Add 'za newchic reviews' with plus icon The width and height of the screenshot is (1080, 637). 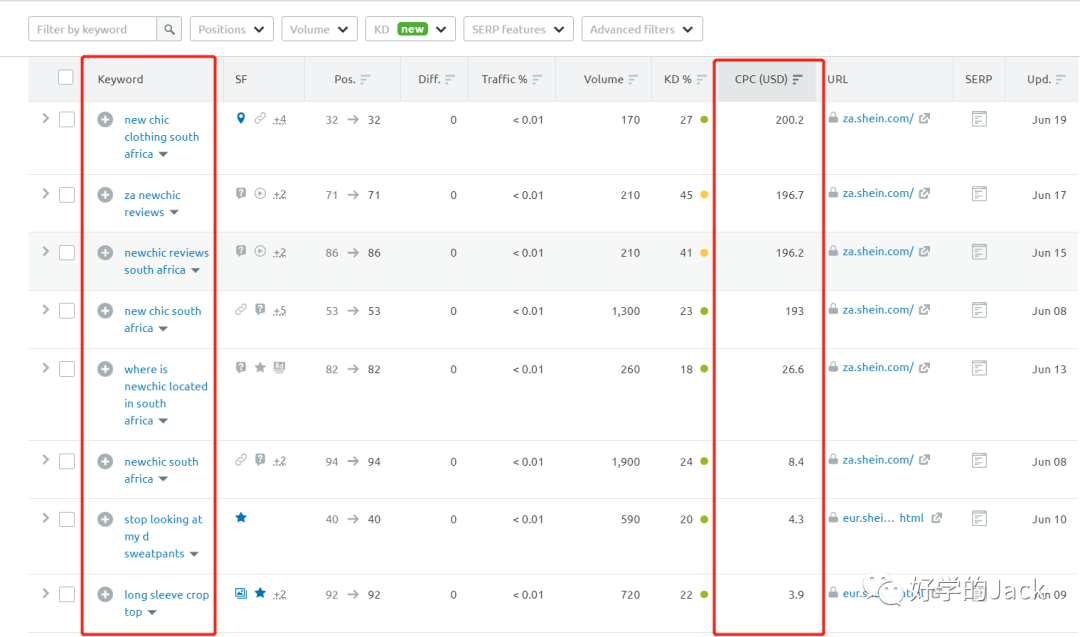pyautogui.click(x=105, y=195)
